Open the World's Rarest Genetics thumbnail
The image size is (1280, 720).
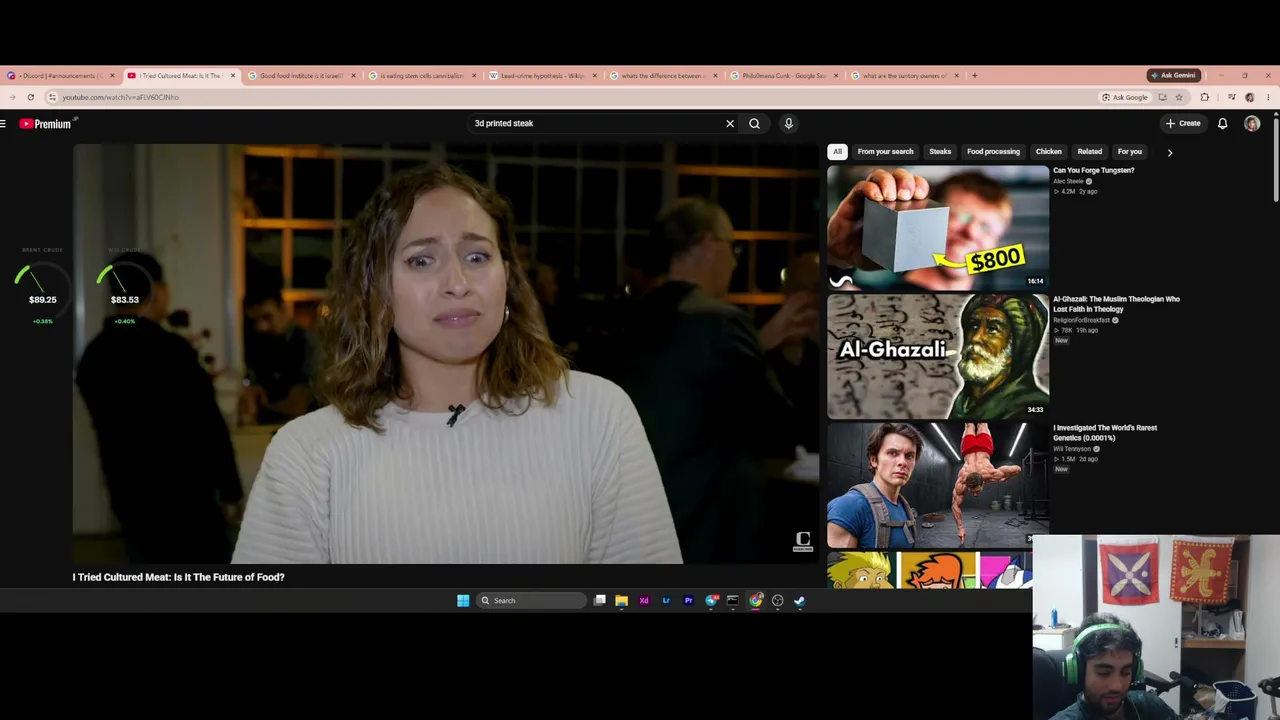(x=938, y=485)
